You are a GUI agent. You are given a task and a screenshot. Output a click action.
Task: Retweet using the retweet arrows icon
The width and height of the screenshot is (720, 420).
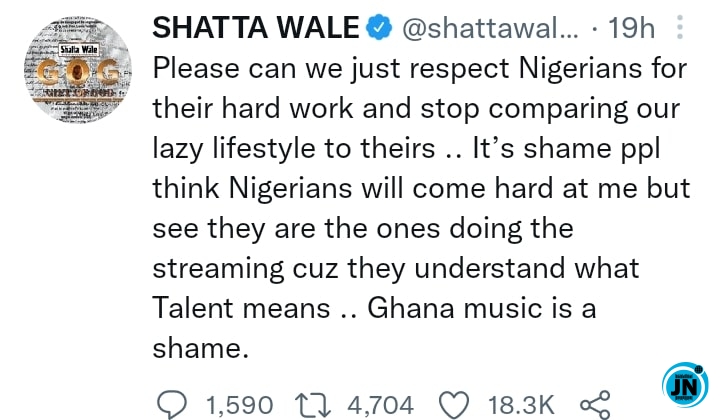(313, 405)
